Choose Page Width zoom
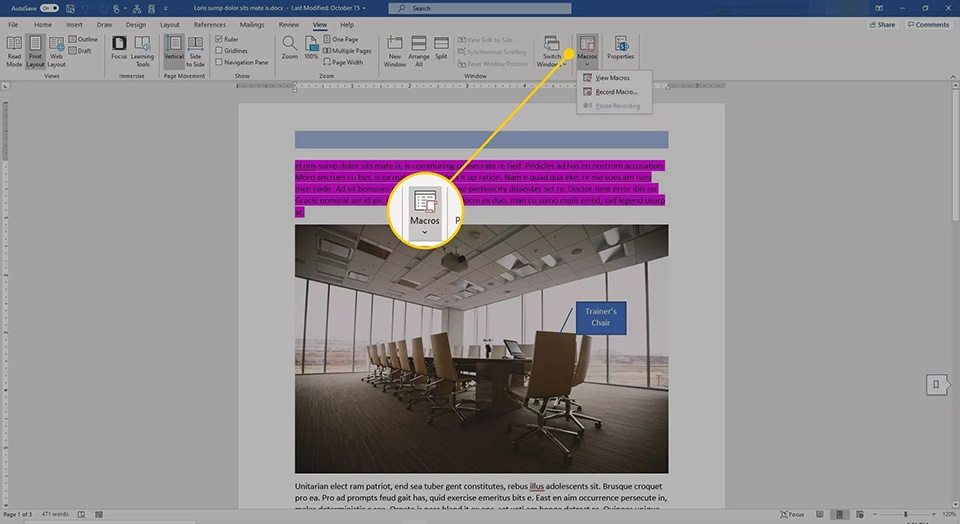This screenshot has width=960, height=524. click(343, 62)
